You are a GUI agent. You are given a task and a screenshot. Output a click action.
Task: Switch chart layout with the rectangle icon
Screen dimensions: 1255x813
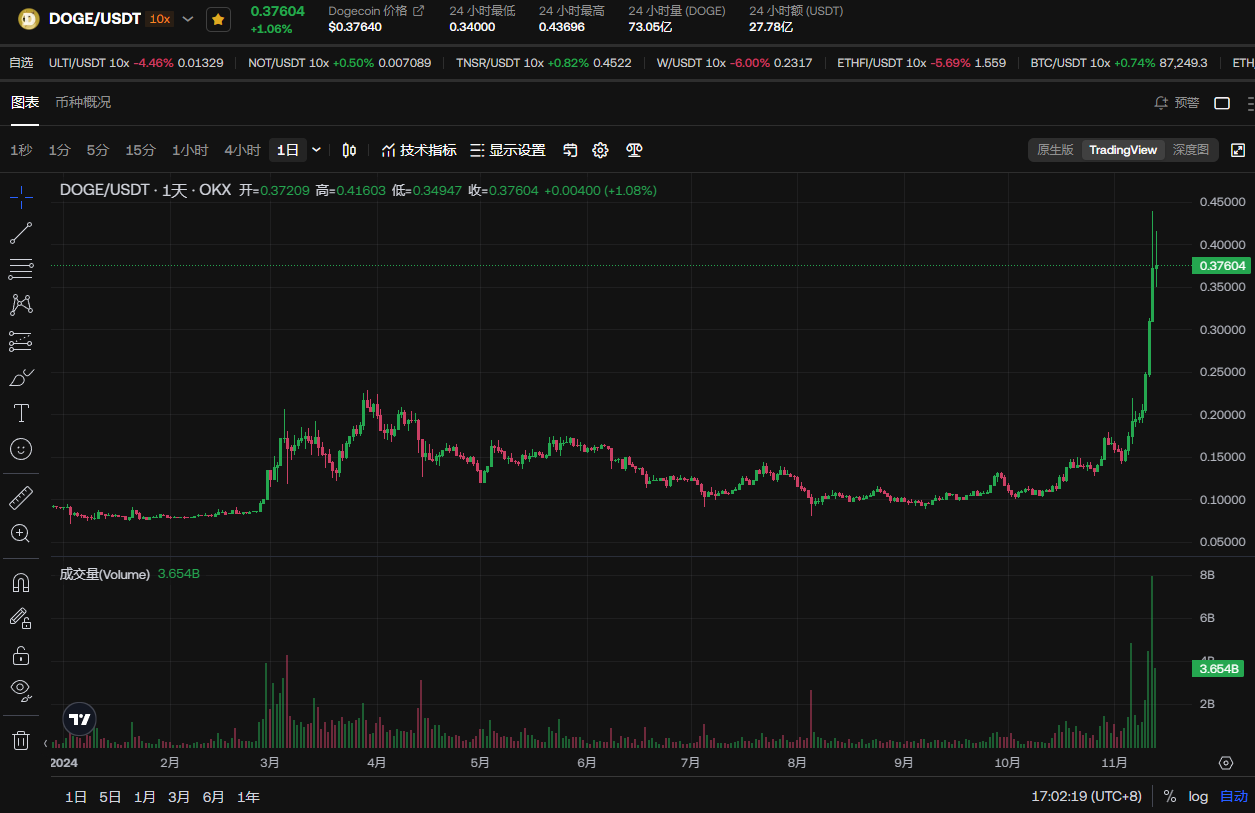point(1222,103)
